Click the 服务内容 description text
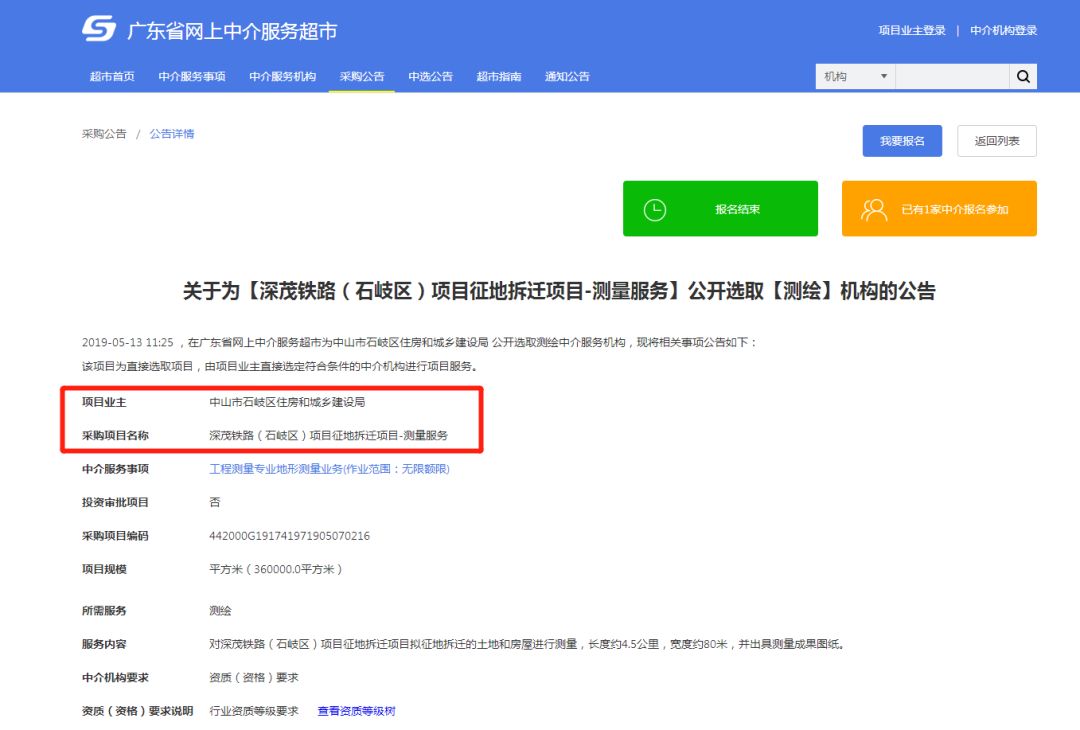 point(527,645)
